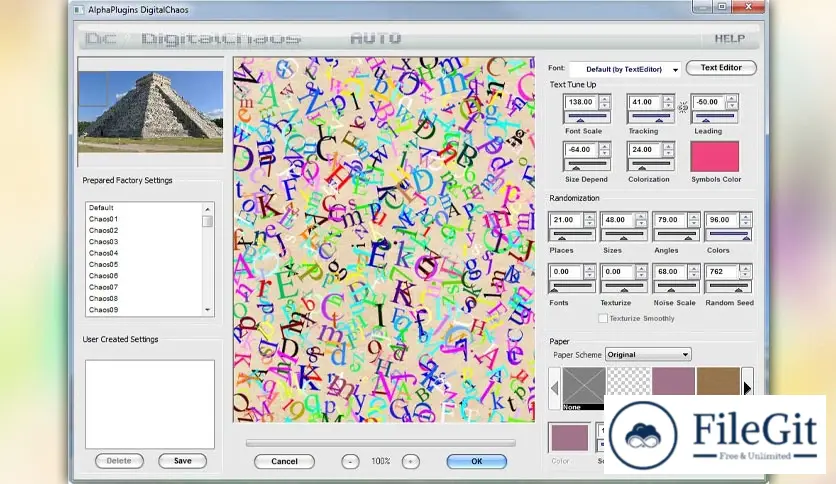Click the Random Seed stepper arrows
The image size is (836, 484).
tap(745, 271)
